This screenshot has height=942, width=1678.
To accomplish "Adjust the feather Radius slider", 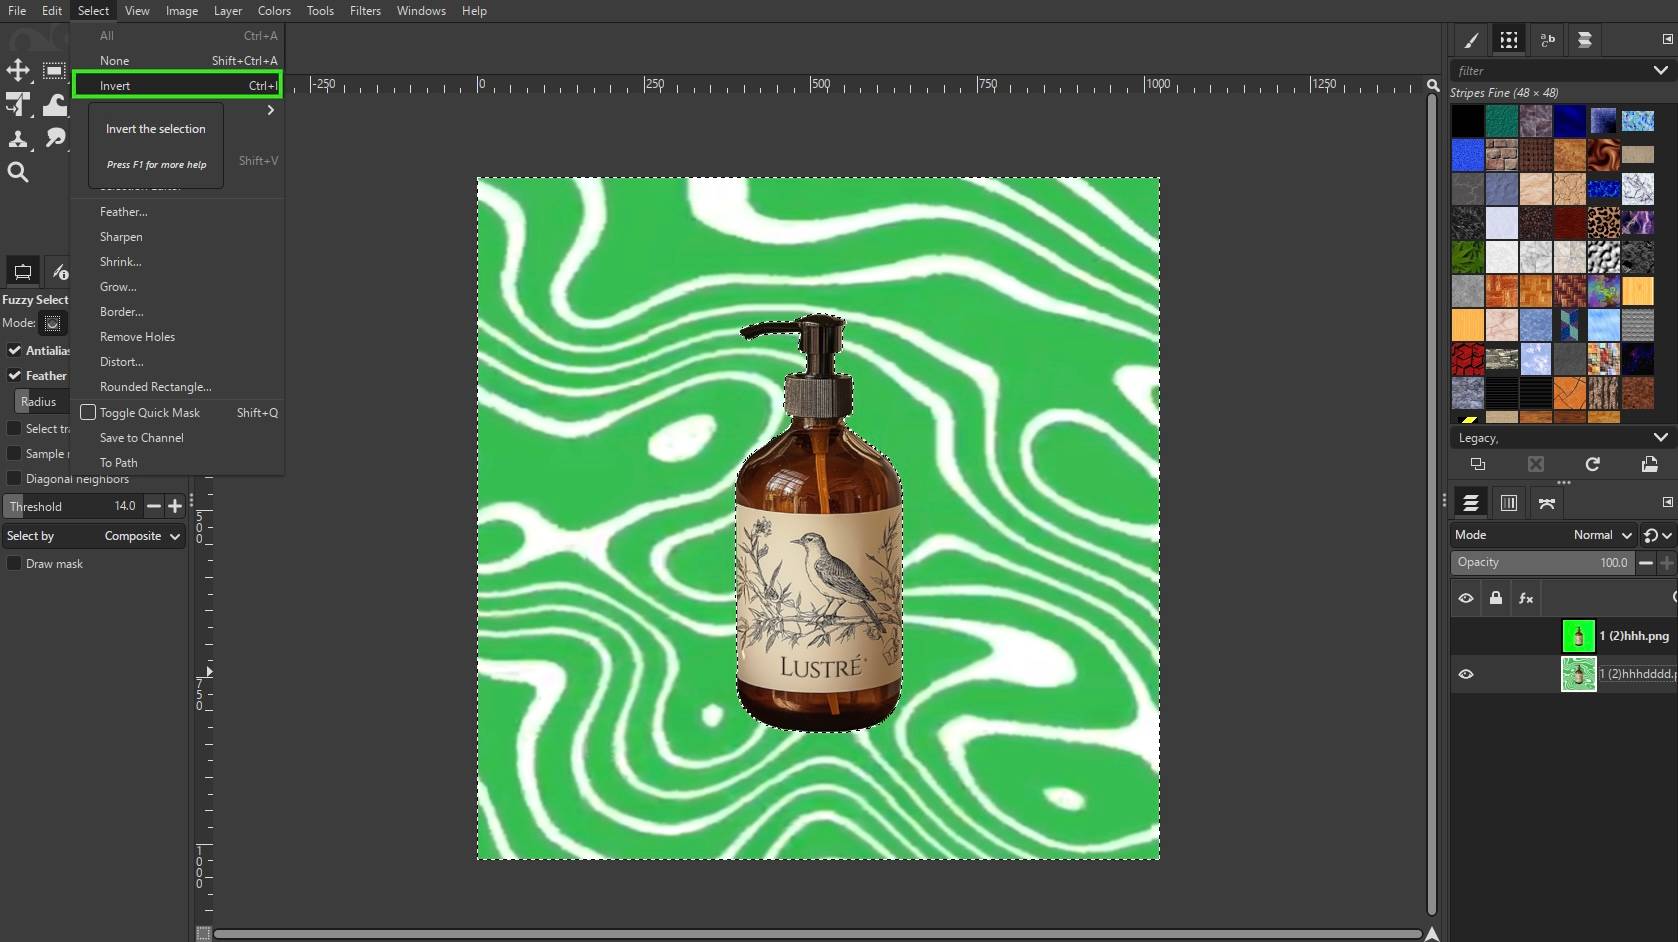I will pyautogui.click(x=41, y=401).
